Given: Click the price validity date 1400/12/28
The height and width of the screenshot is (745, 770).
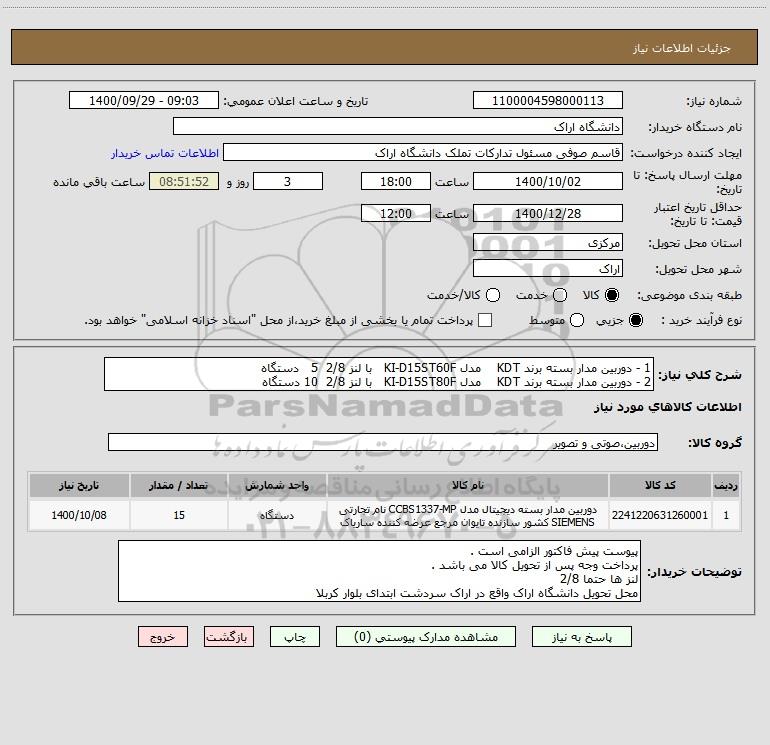Looking at the screenshot, I should tap(548, 213).
